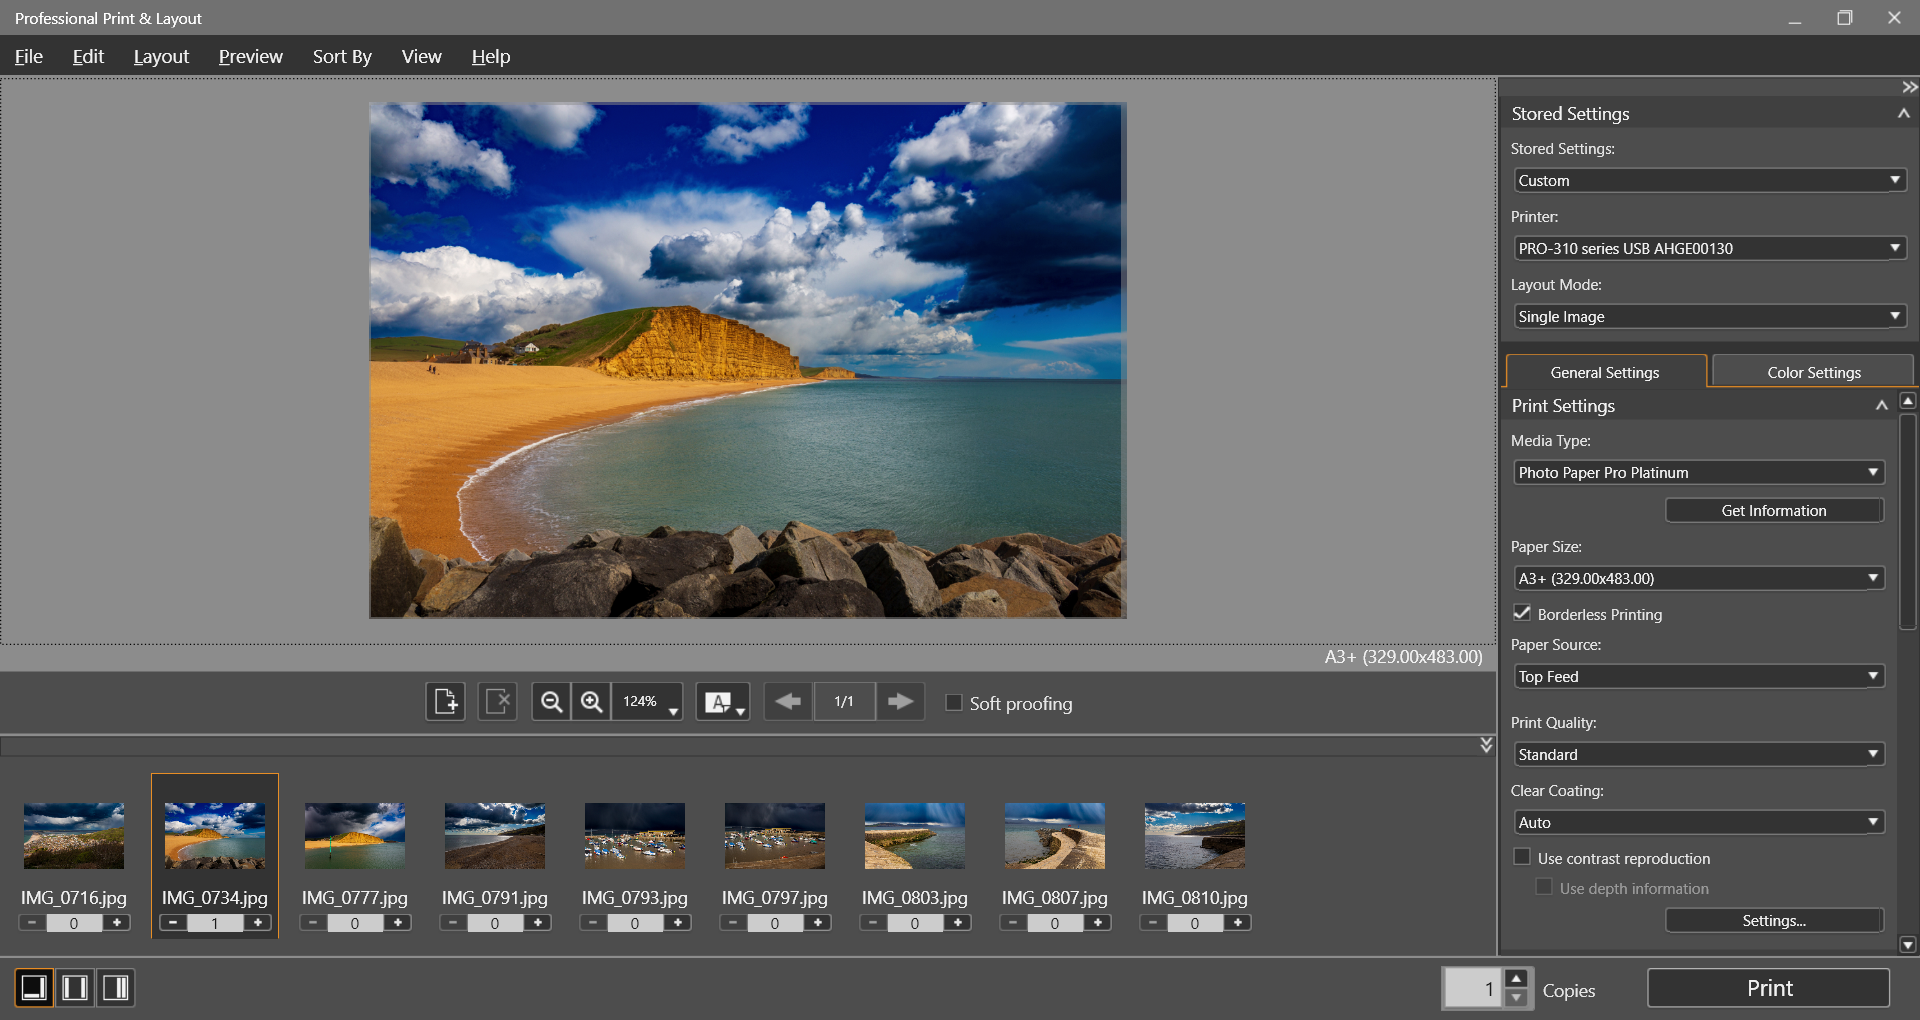
Task: Increase print count for IMG_0803.jpg
Action: tap(958, 923)
